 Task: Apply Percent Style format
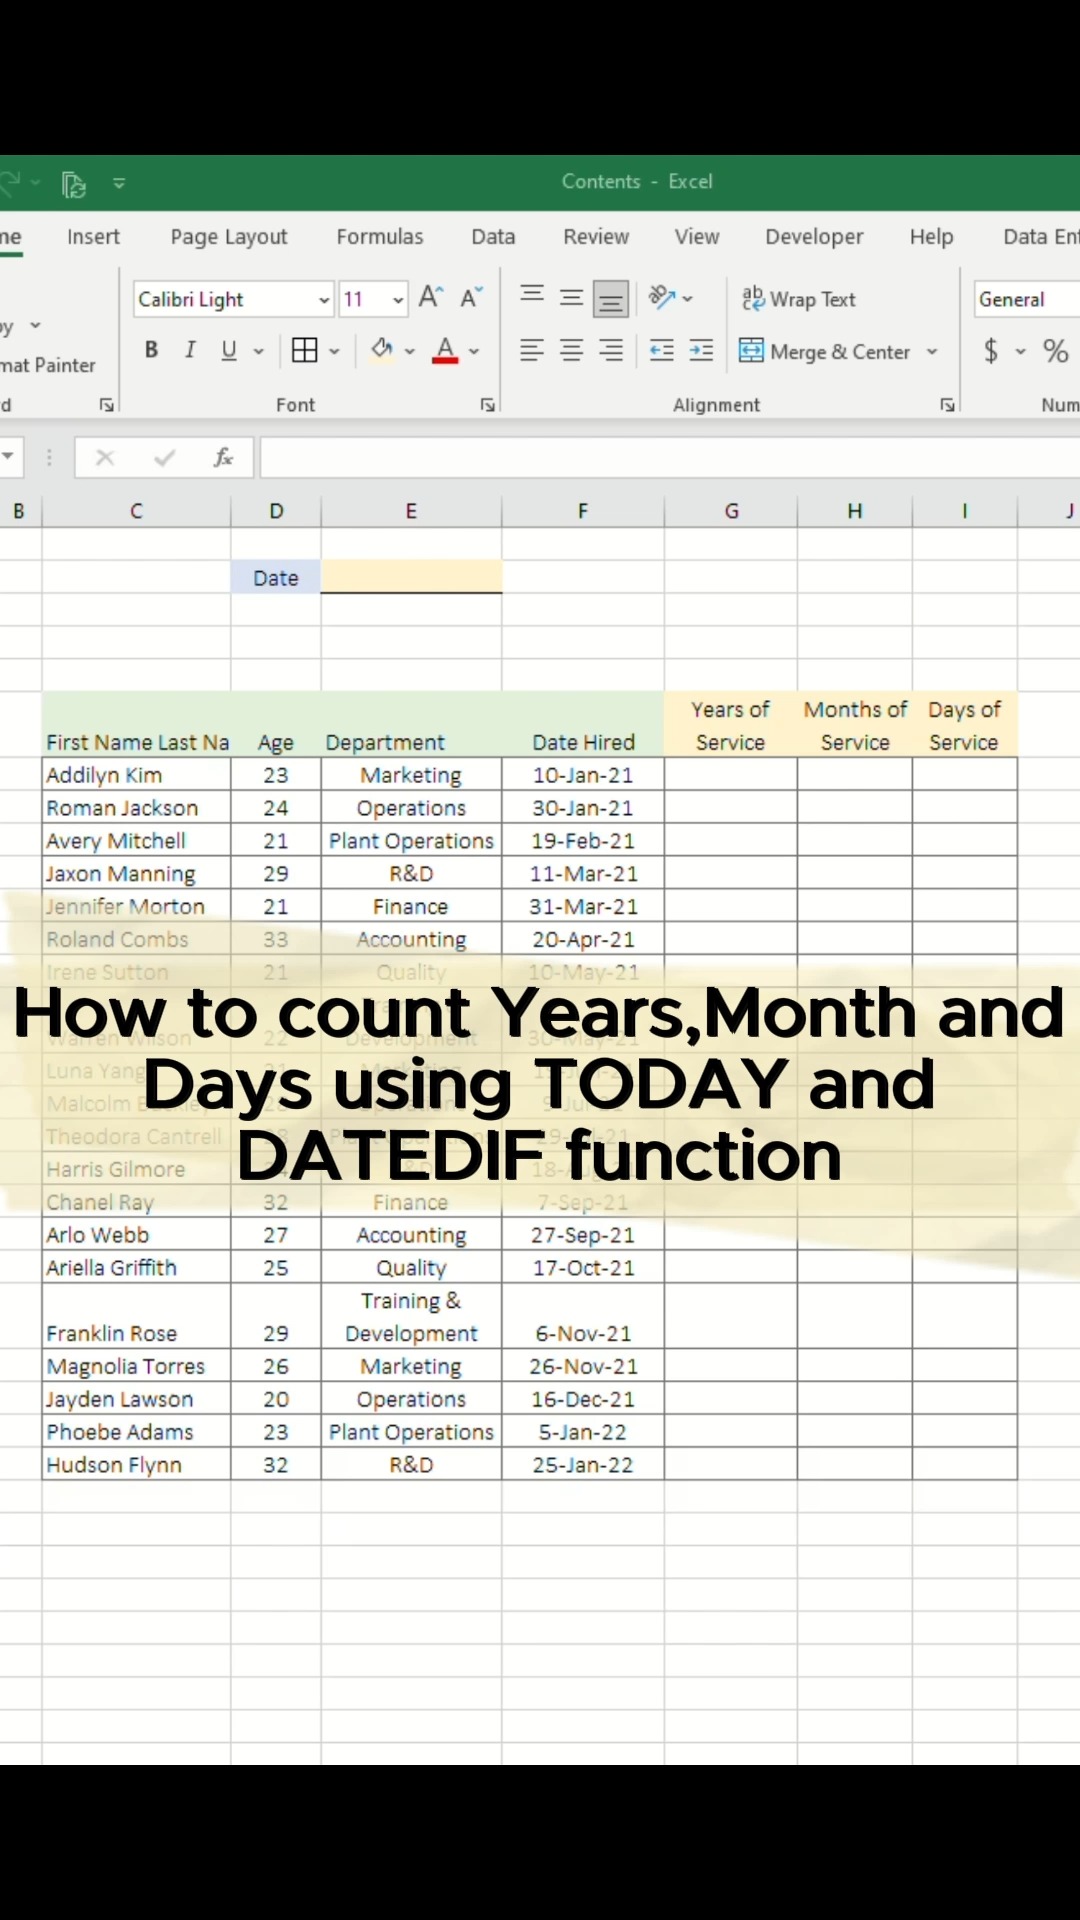click(x=1055, y=351)
